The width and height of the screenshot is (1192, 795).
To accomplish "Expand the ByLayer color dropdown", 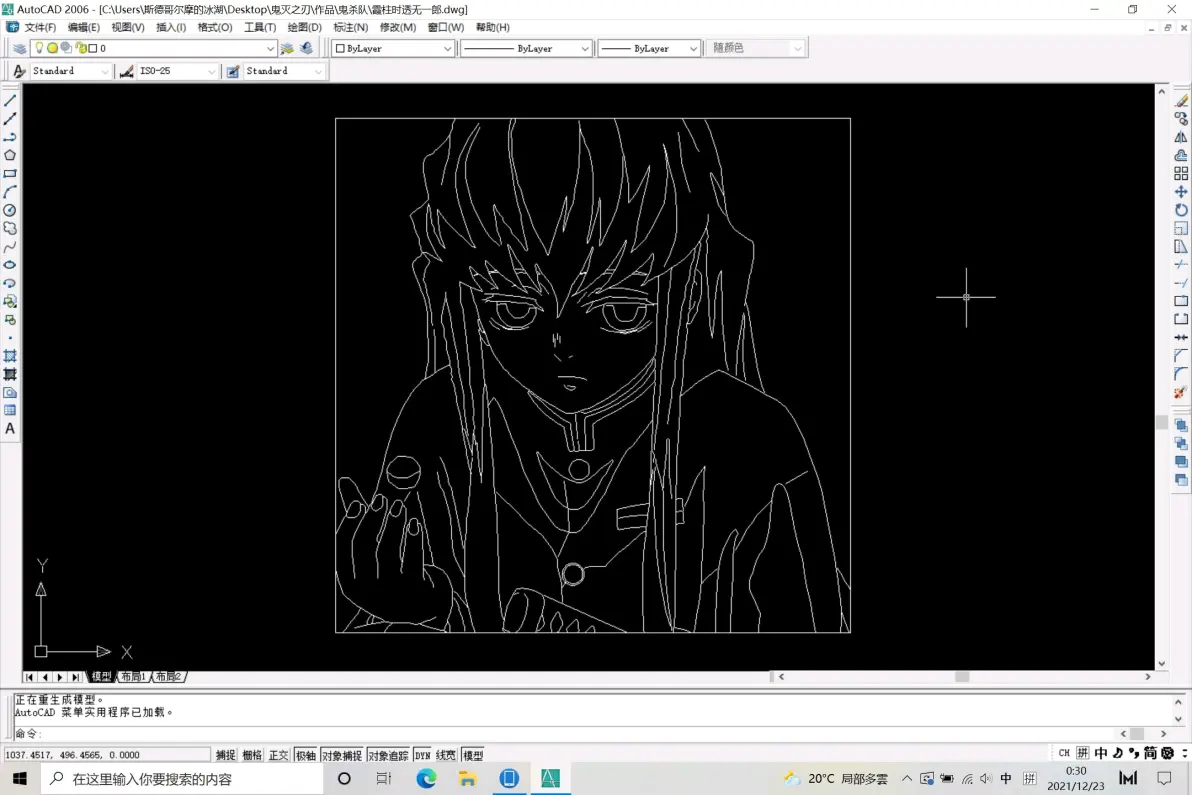I will [x=447, y=48].
